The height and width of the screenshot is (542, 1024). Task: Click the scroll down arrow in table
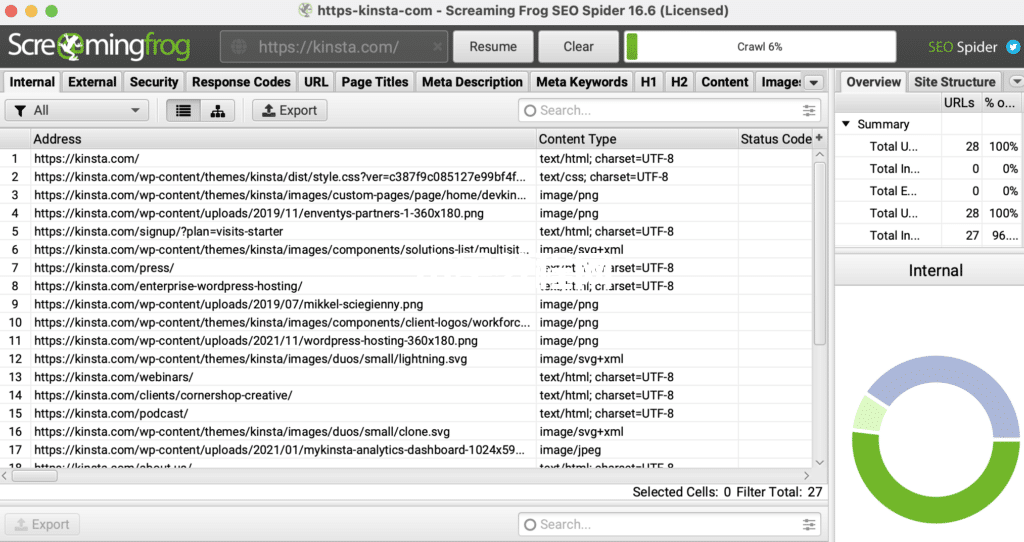pyautogui.click(x=820, y=462)
